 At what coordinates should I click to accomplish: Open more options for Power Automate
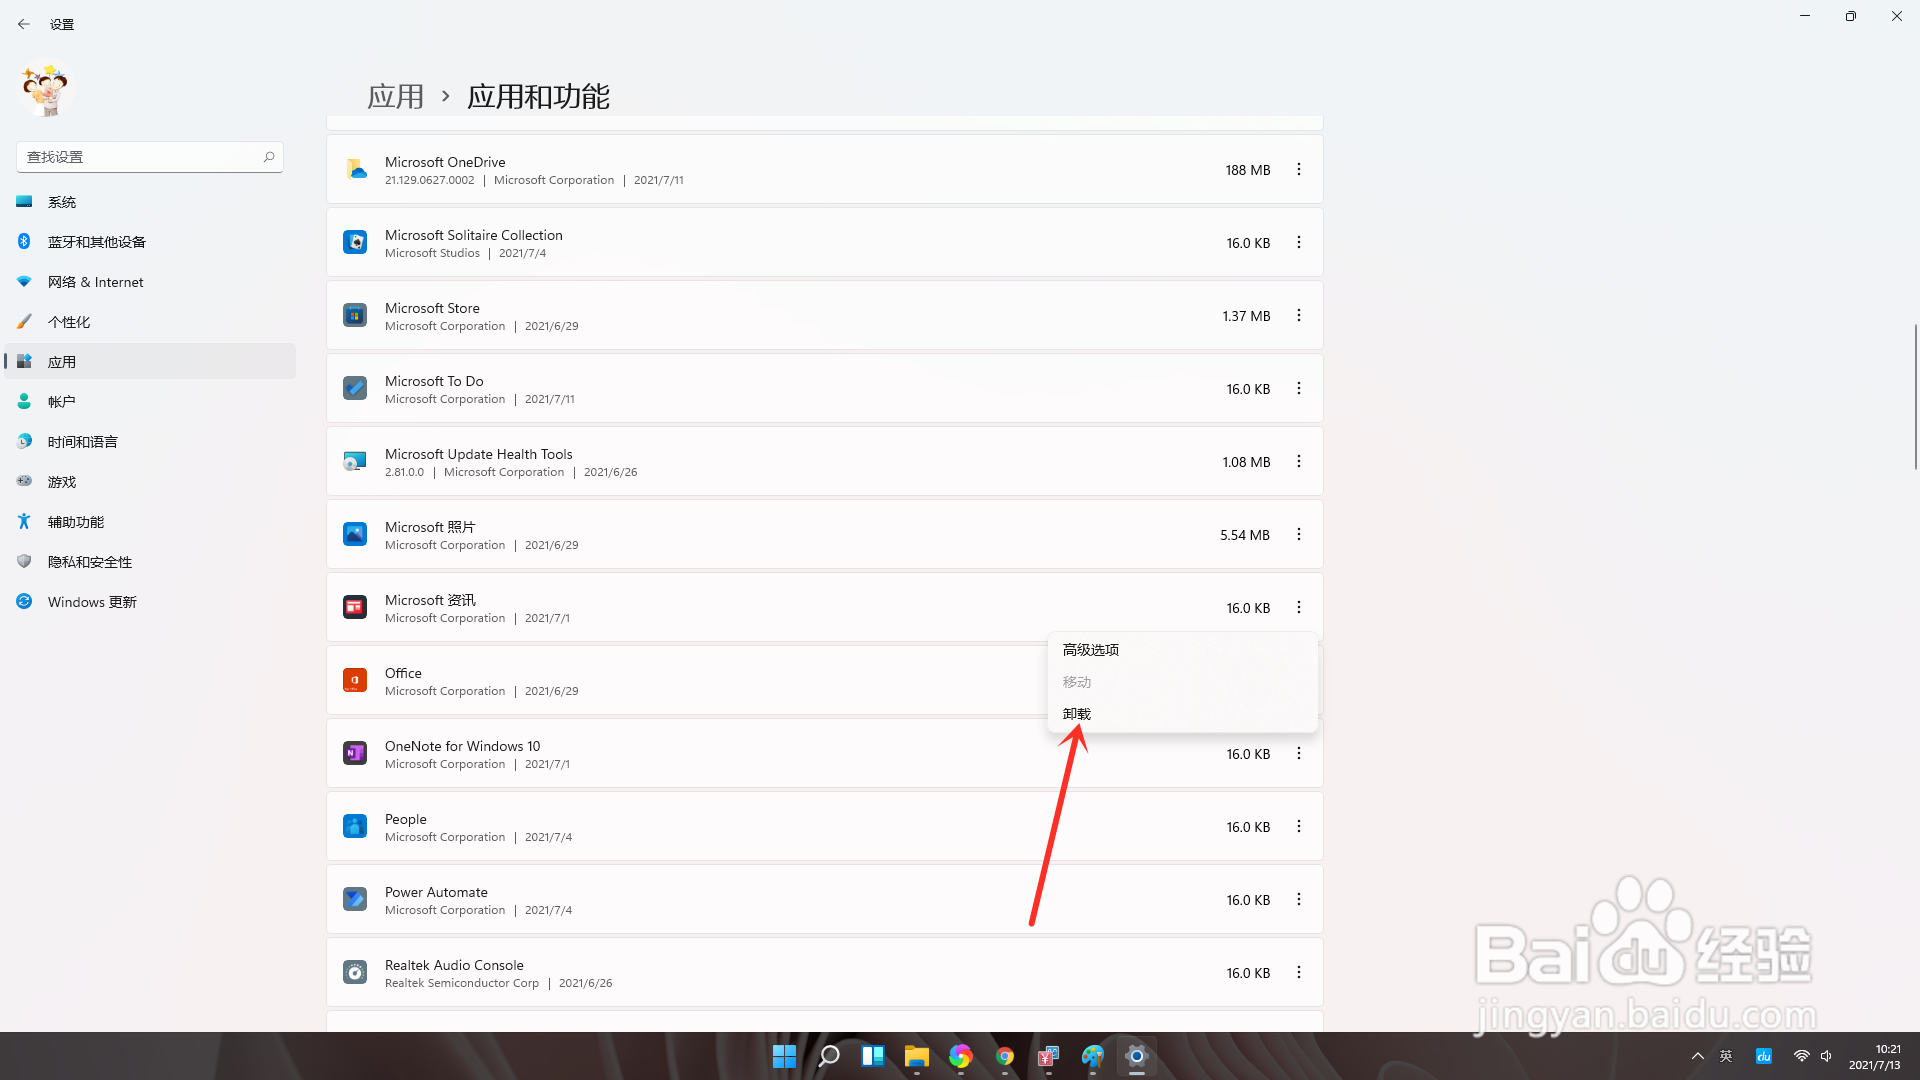[1299, 900]
